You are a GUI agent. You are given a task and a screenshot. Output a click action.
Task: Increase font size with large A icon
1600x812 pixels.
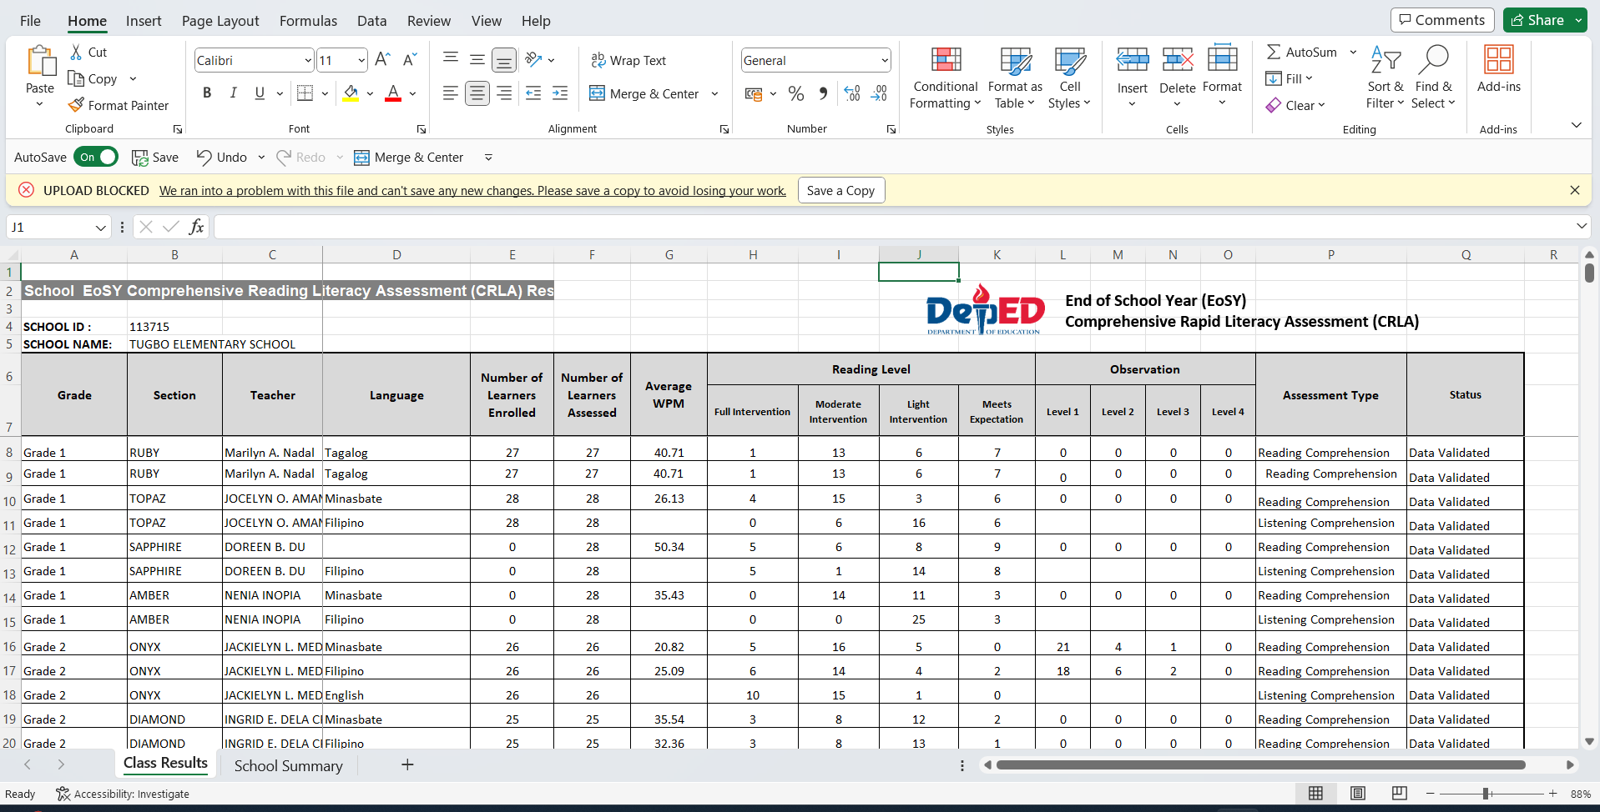point(382,60)
